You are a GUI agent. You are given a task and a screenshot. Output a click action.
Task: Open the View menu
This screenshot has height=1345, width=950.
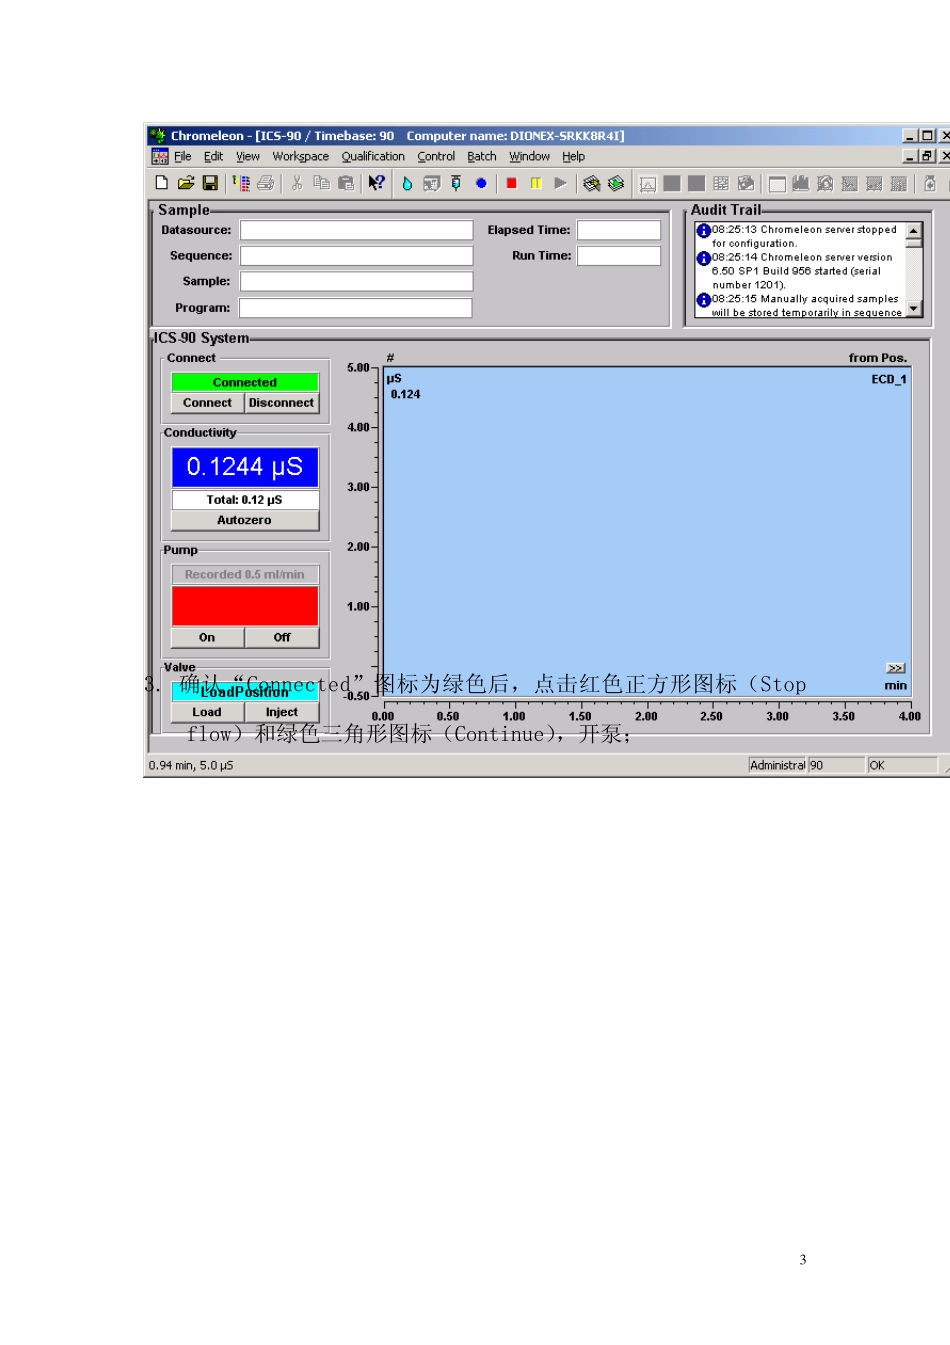tap(248, 157)
